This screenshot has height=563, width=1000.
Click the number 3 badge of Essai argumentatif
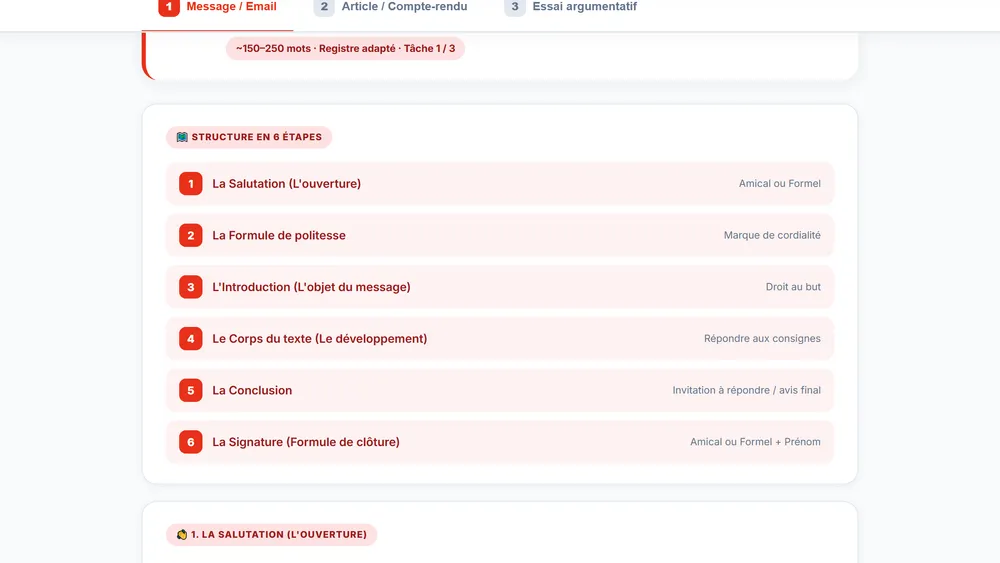tap(515, 7)
